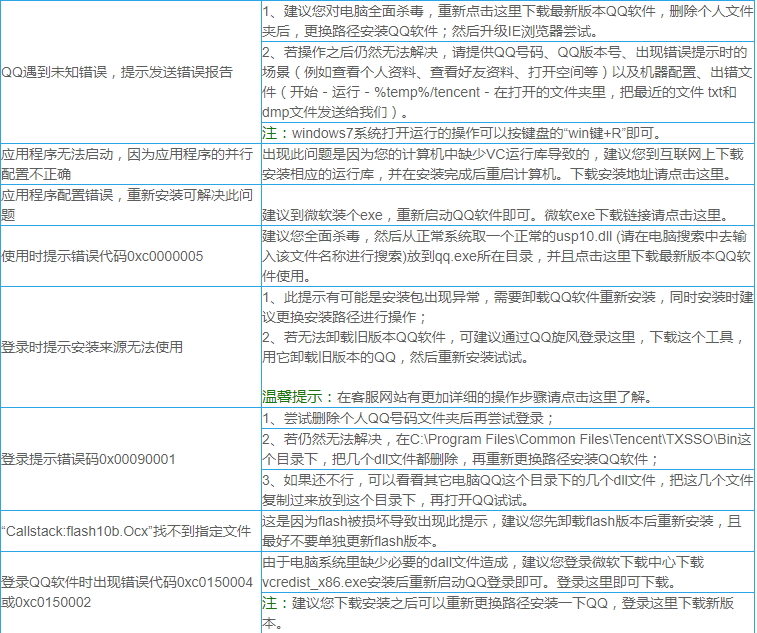Select the cell '登录时提示安装来源无法使用'

(130, 347)
